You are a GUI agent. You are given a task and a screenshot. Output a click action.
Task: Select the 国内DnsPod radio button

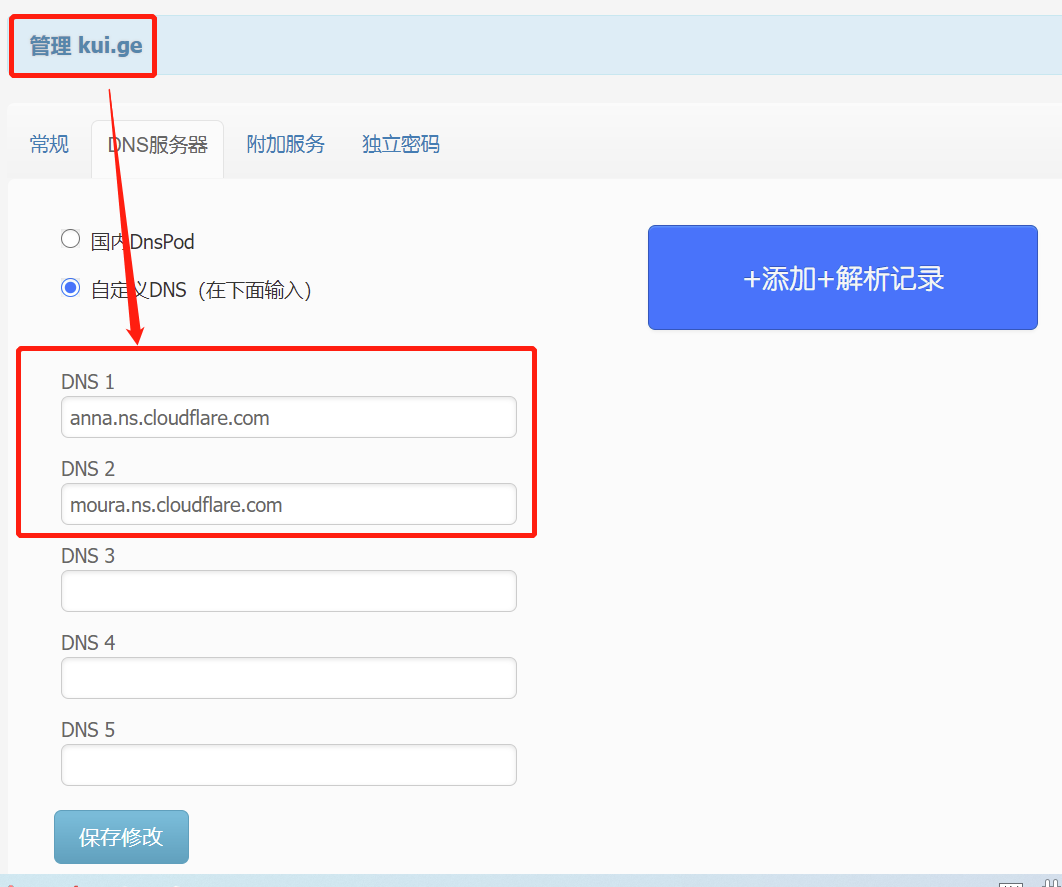pyautogui.click(x=70, y=238)
